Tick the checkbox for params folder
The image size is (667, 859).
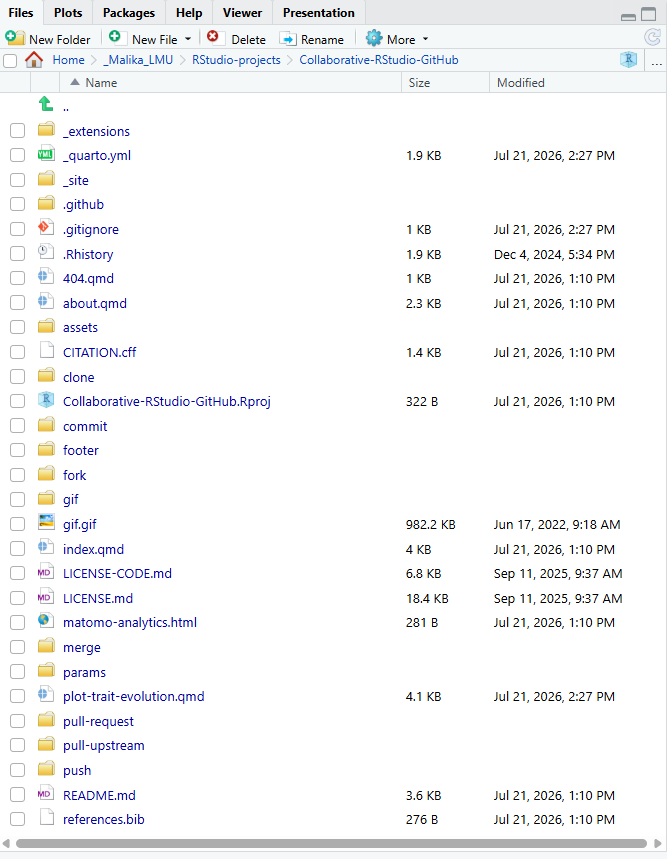(18, 671)
